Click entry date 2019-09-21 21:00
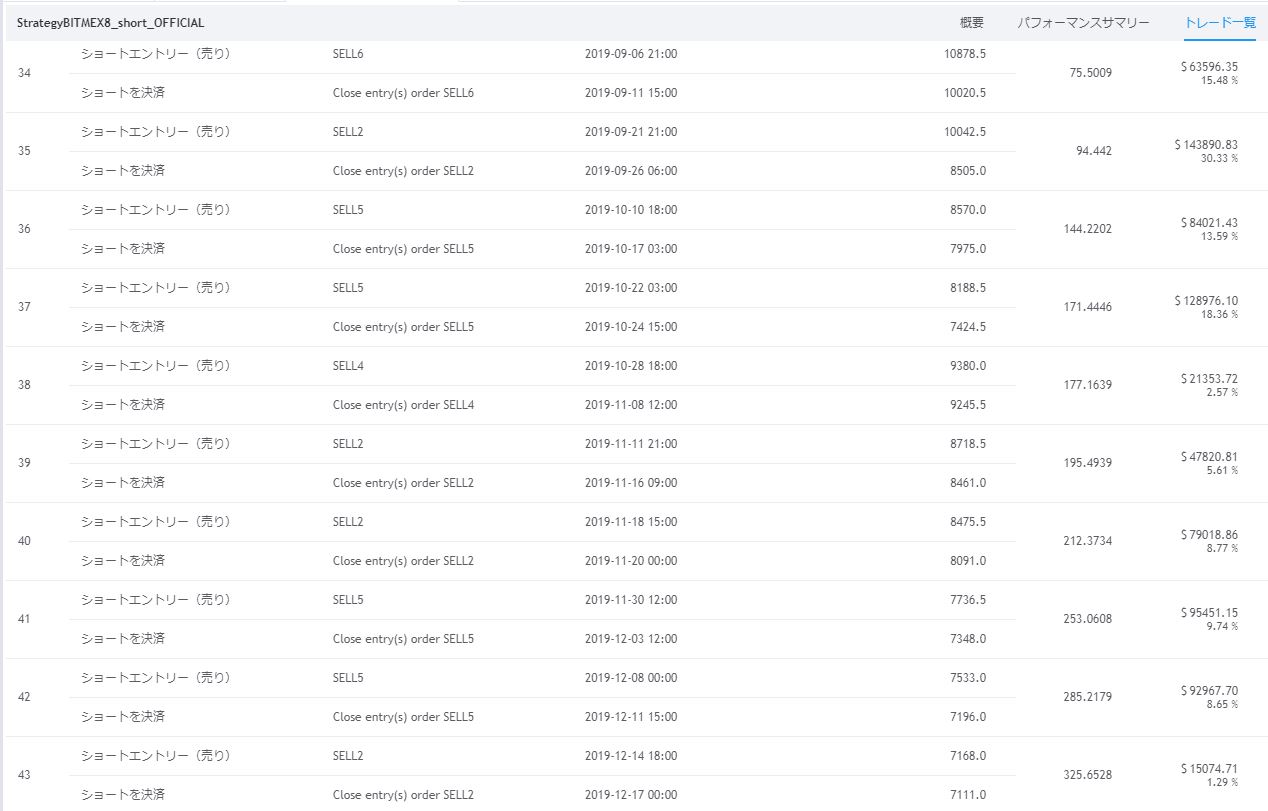Viewport: 1268px width, 811px height. tap(631, 132)
